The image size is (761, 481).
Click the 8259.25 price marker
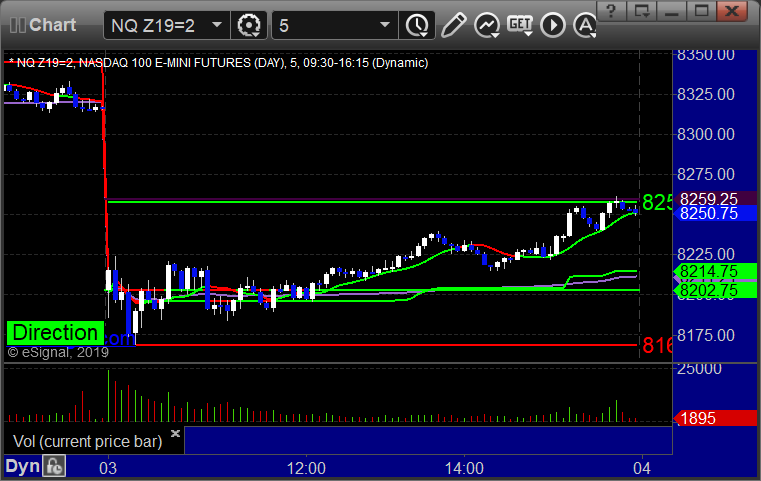713,199
